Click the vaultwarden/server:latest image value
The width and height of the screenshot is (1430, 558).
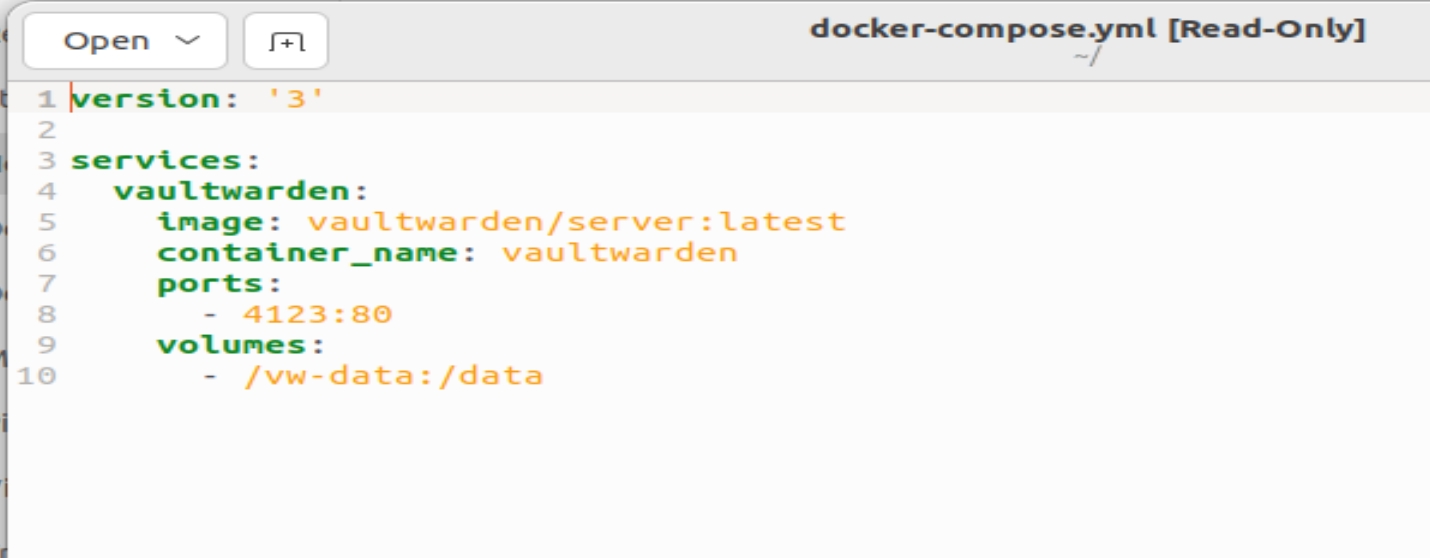coord(576,221)
